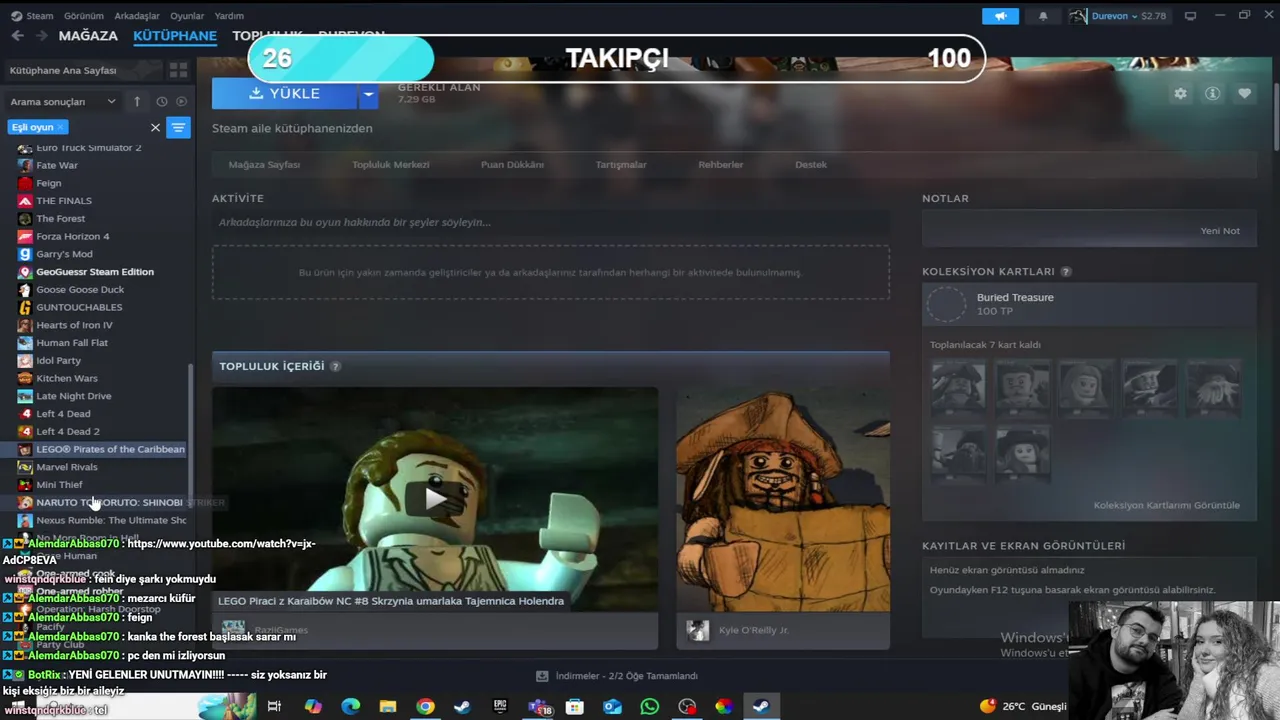The height and width of the screenshot is (720, 1280).
Task: Open Steam announcements megaphone button
Action: 1000,16
